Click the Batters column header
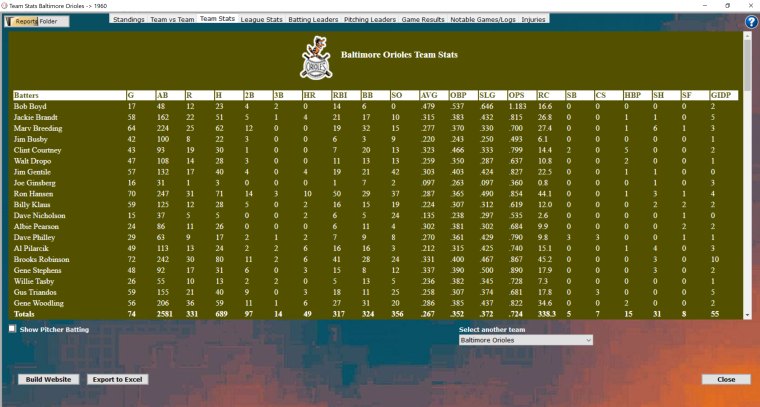This screenshot has height=407, width=760. pos(69,95)
